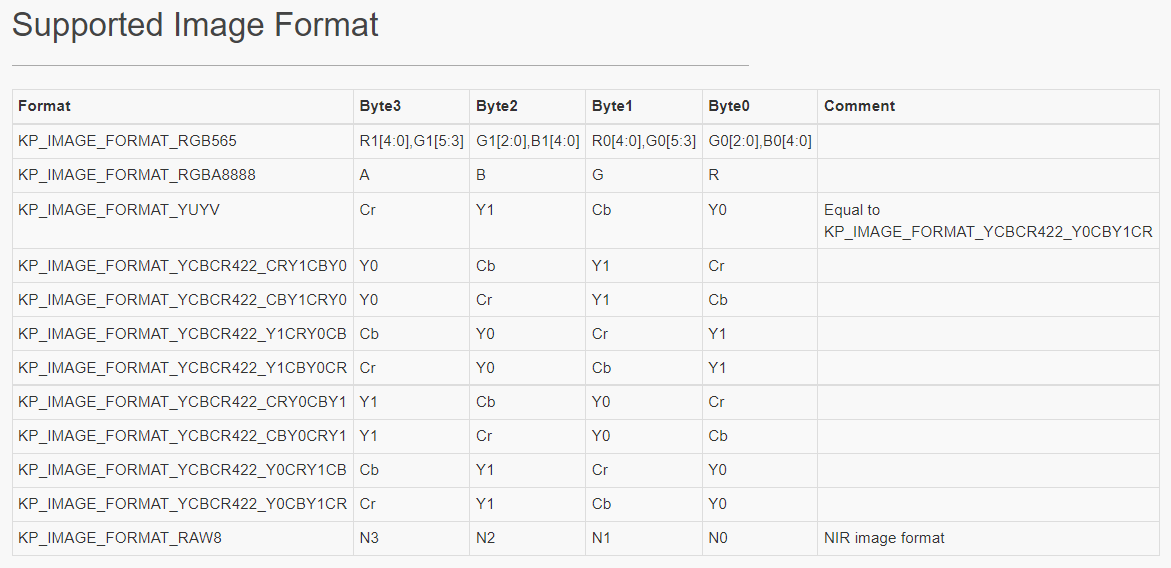Click the Comment column header
Screen dimensions: 1171x568
(x=859, y=106)
